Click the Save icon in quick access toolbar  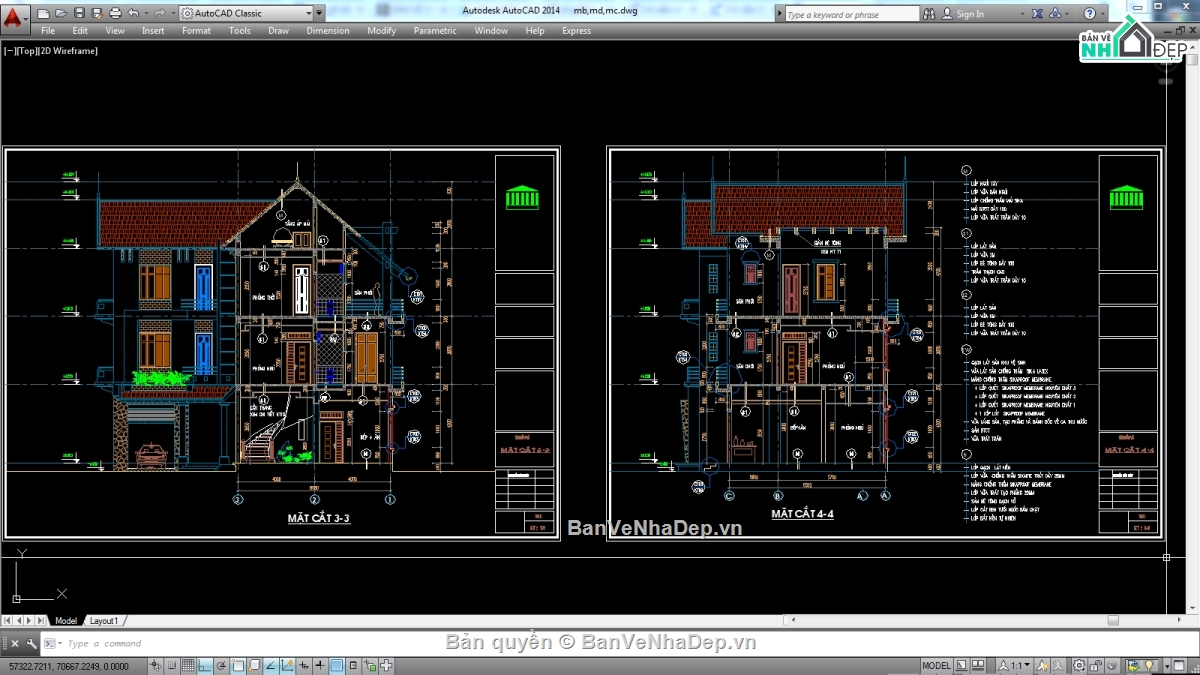(79, 14)
